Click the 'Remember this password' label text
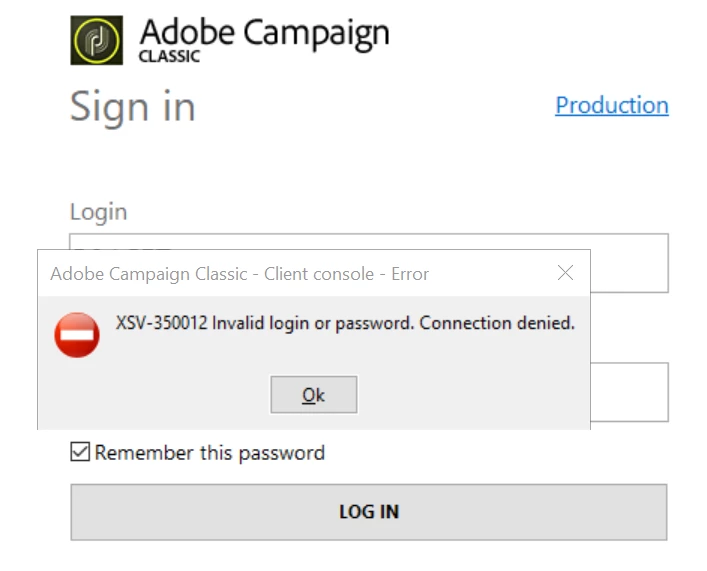707x571 pixels. 209,453
